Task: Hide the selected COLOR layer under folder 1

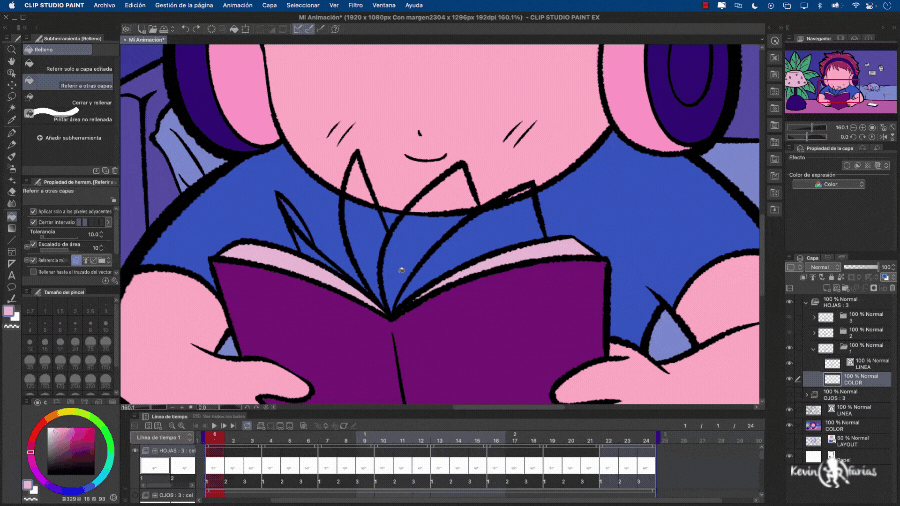Action: (x=790, y=379)
